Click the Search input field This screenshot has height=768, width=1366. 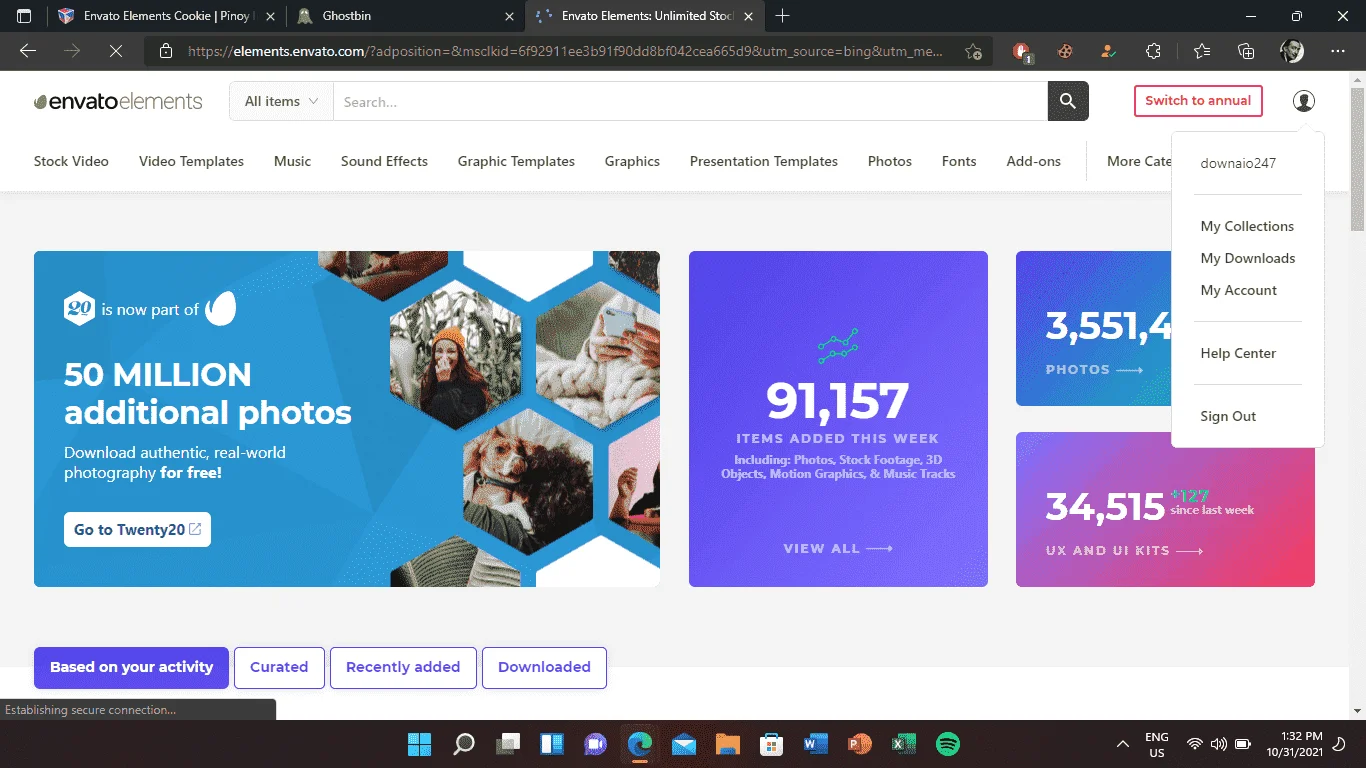point(690,101)
